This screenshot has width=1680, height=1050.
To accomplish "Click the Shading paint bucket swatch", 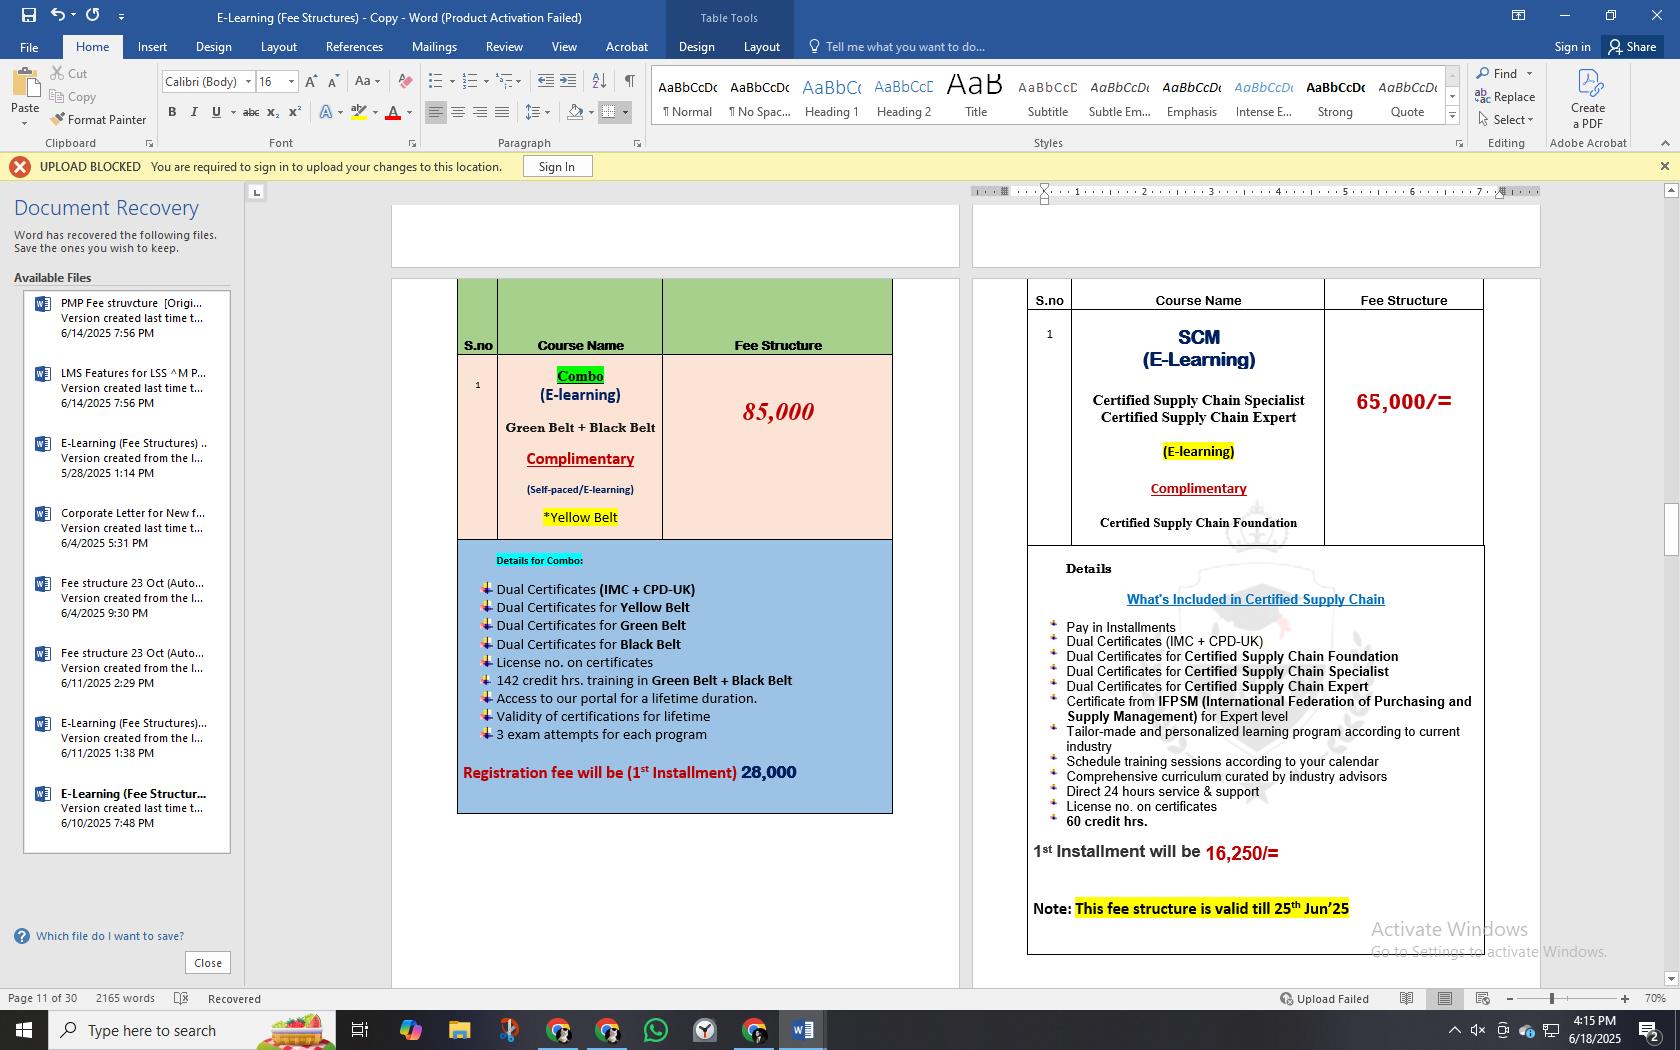I will pyautogui.click(x=575, y=112).
